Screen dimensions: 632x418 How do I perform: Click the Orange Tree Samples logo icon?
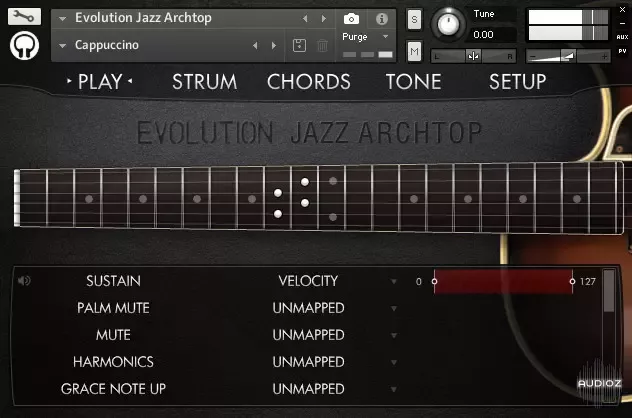point(24,46)
